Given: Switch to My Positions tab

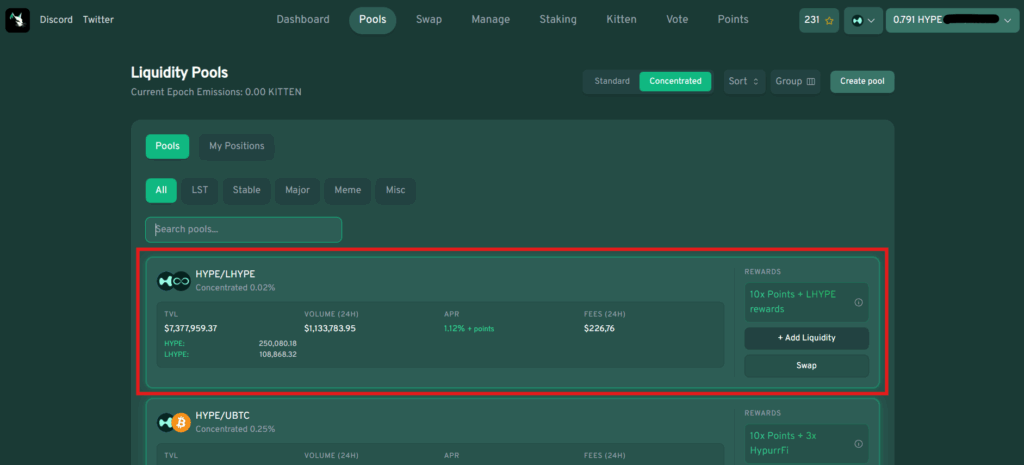Looking at the screenshot, I should (236, 146).
